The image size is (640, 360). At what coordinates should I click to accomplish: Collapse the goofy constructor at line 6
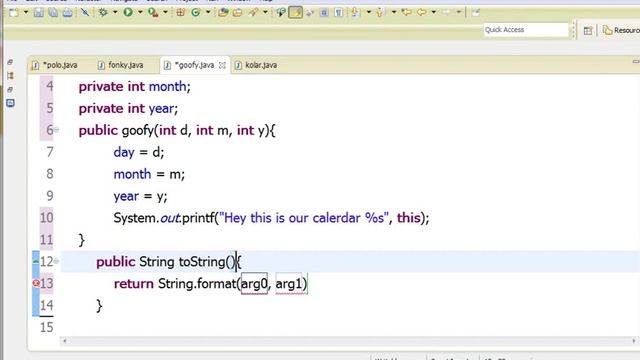(56, 130)
